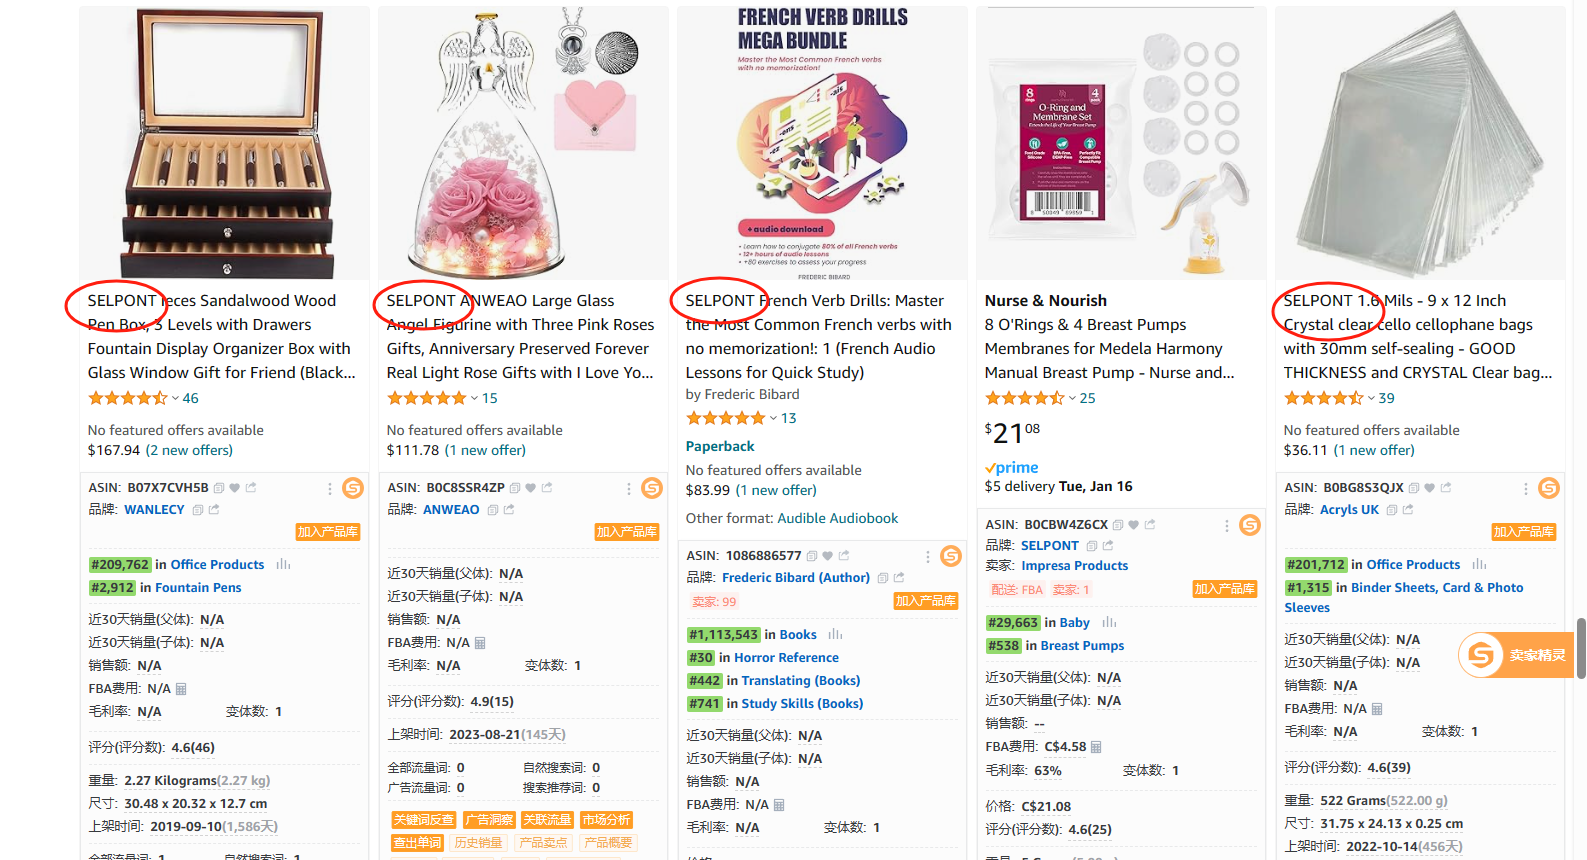Viewport: 1587px width, 860px height.
Task: Click 加入产品库 button on SELPONT breast pump card
Action: (x=1224, y=589)
